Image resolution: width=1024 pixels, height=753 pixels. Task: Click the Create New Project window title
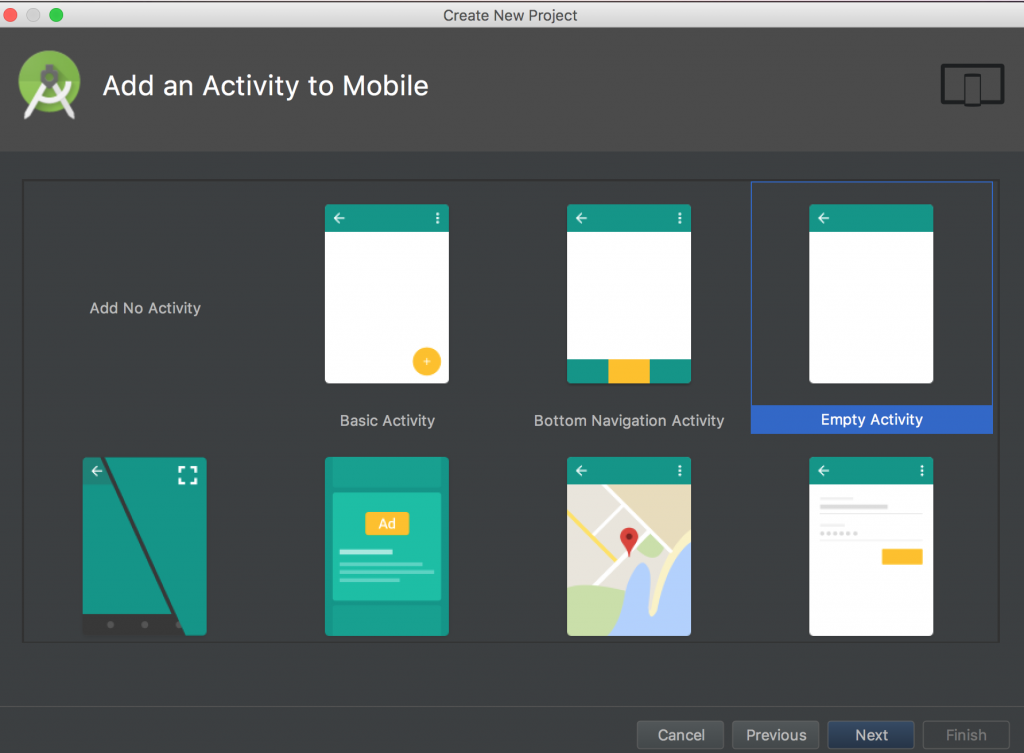[510, 15]
